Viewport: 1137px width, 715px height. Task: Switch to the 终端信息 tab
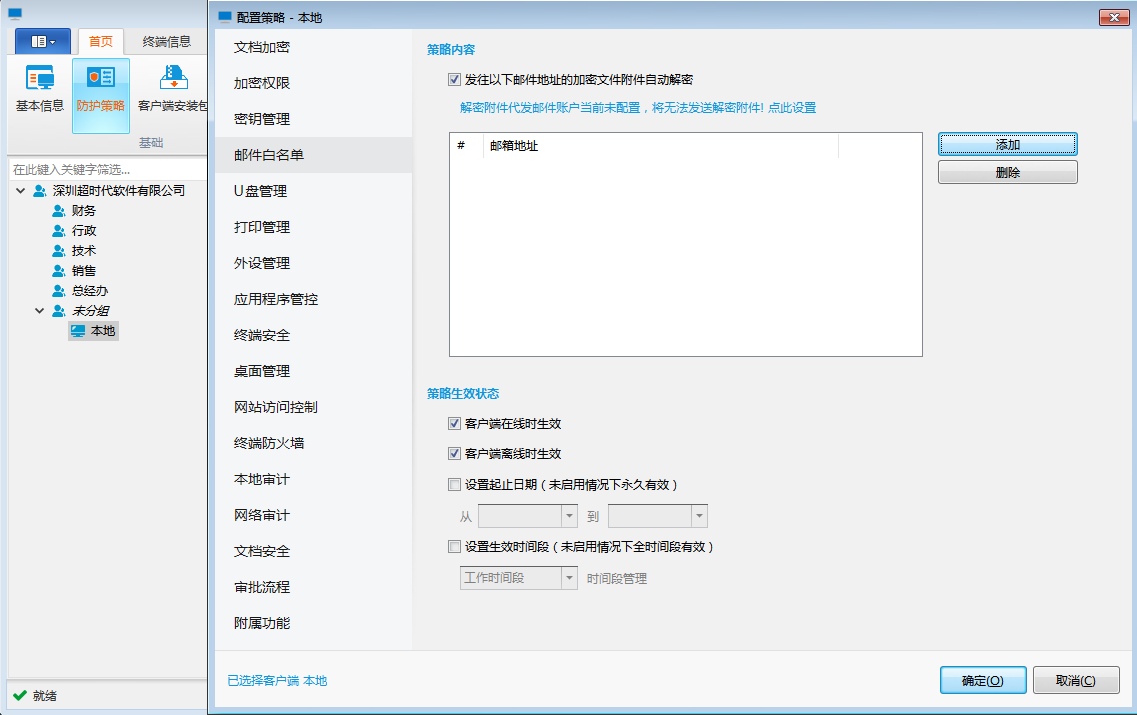pyautogui.click(x=167, y=42)
